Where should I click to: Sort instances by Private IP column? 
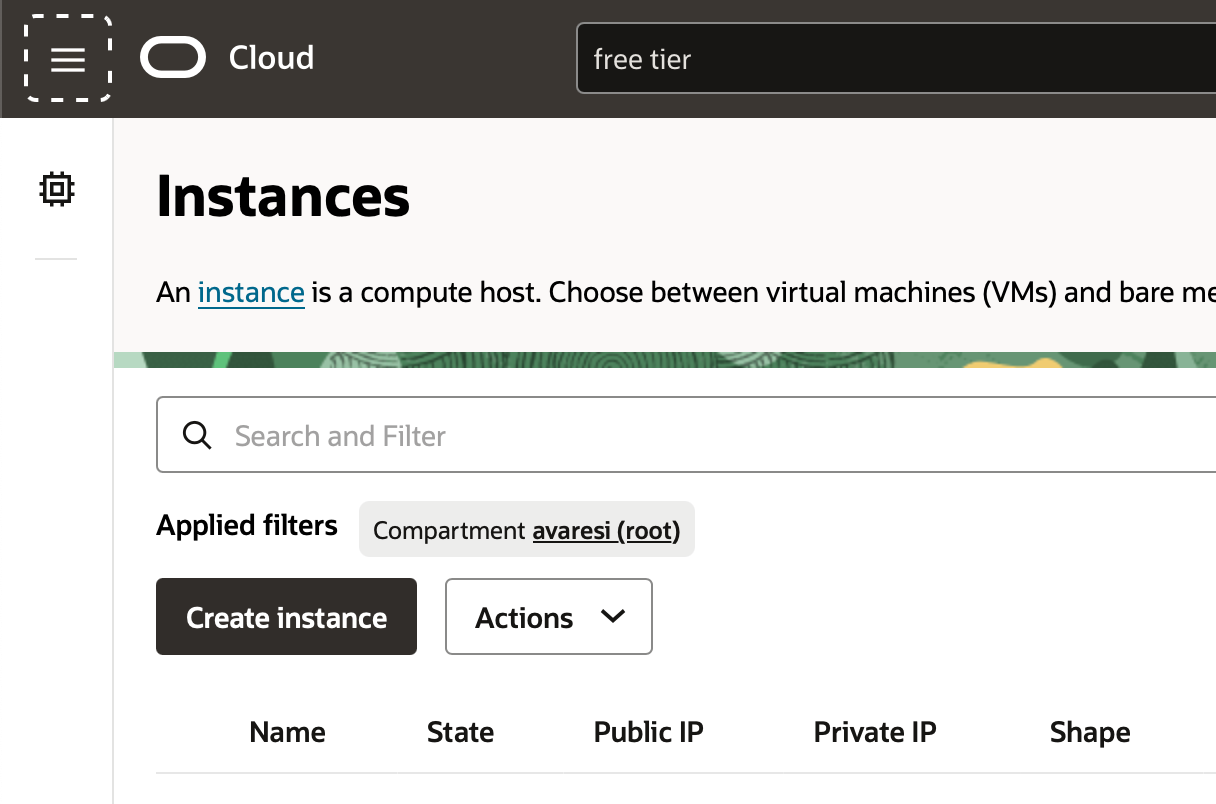click(874, 732)
